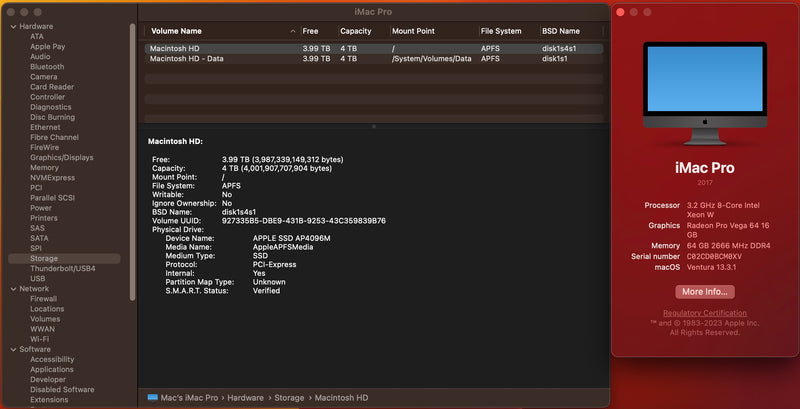Click the serial number C02CD0BCM0XV
This screenshot has width=800, height=409.
click(714, 257)
